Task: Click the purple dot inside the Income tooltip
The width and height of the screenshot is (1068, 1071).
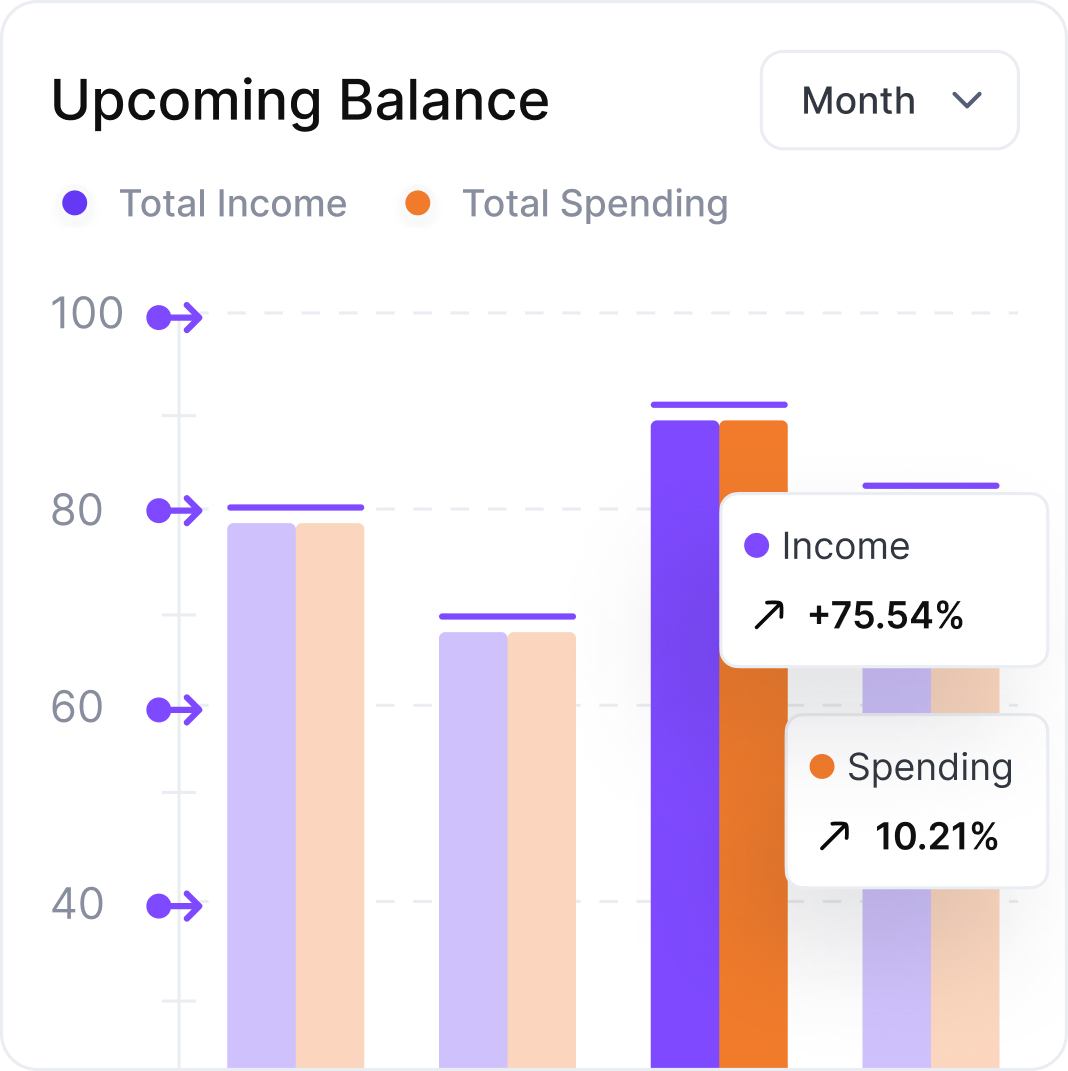Action: tap(758, 545)
